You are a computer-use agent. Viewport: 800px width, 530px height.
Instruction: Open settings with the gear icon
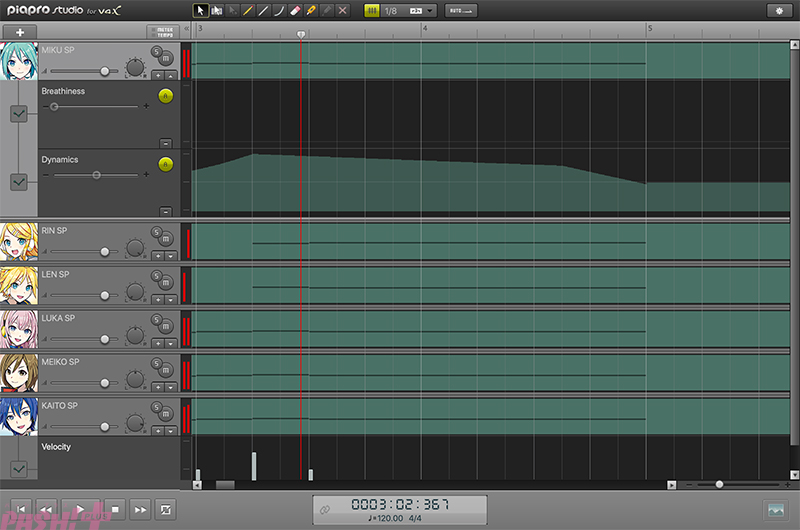click(777, 10)
